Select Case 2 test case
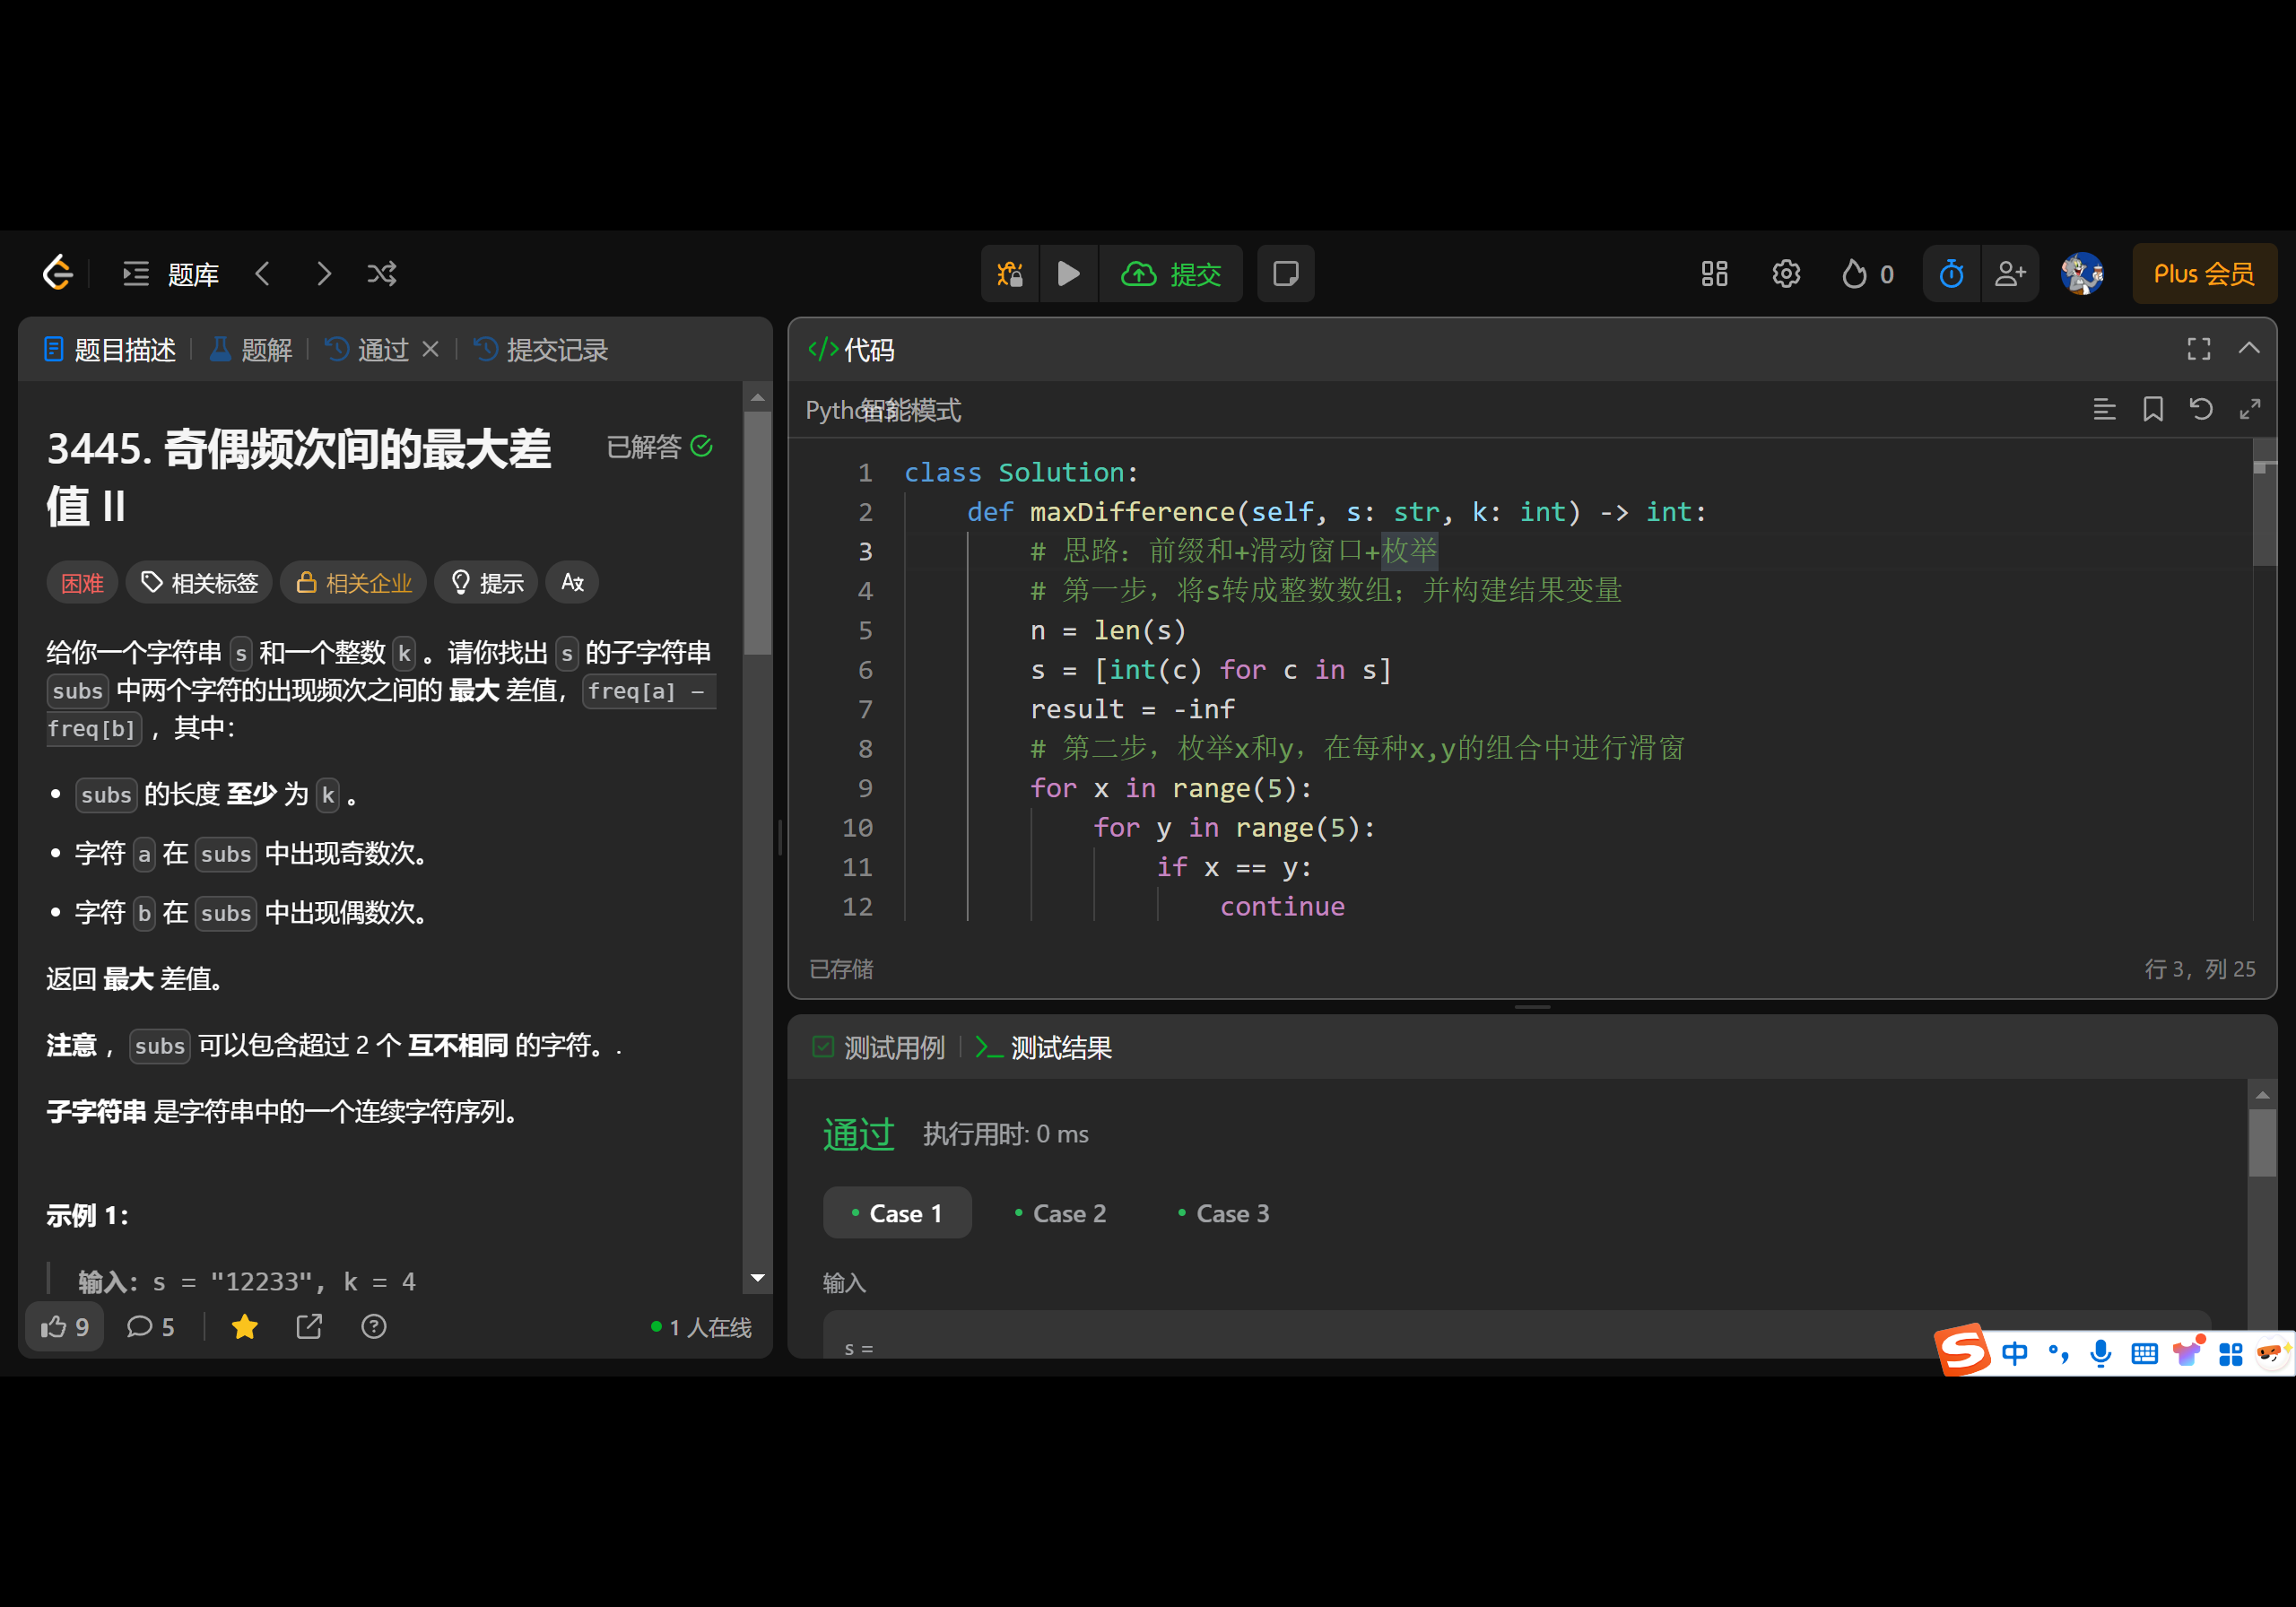The height and width of the screenshot is (1607, 2296). pyautogui.click(x=1061, y=1214)
